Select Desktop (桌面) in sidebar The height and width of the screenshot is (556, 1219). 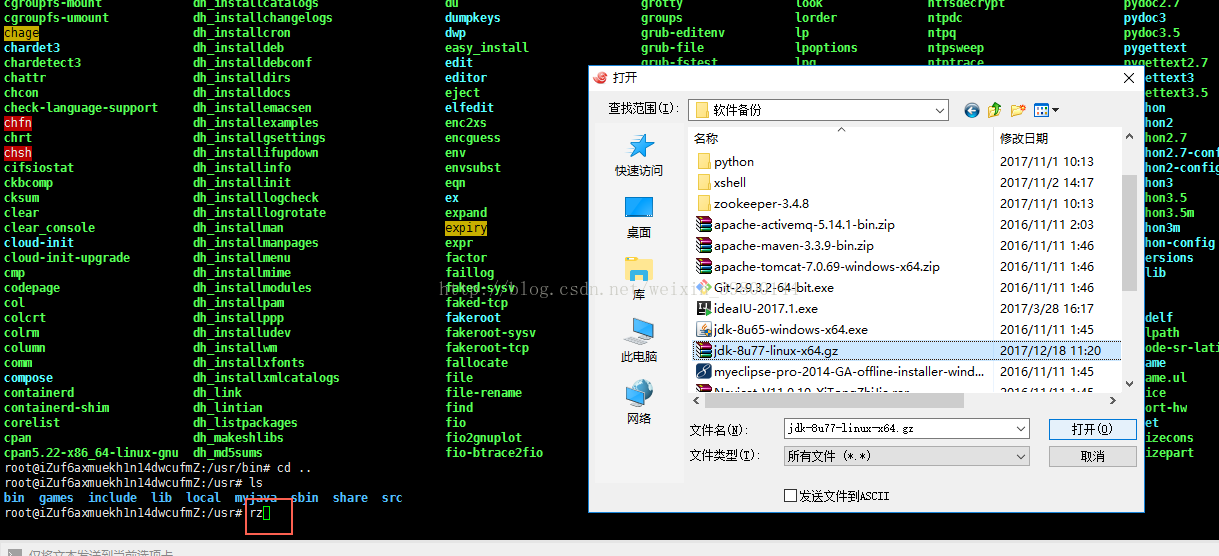(x=639, y=217)
